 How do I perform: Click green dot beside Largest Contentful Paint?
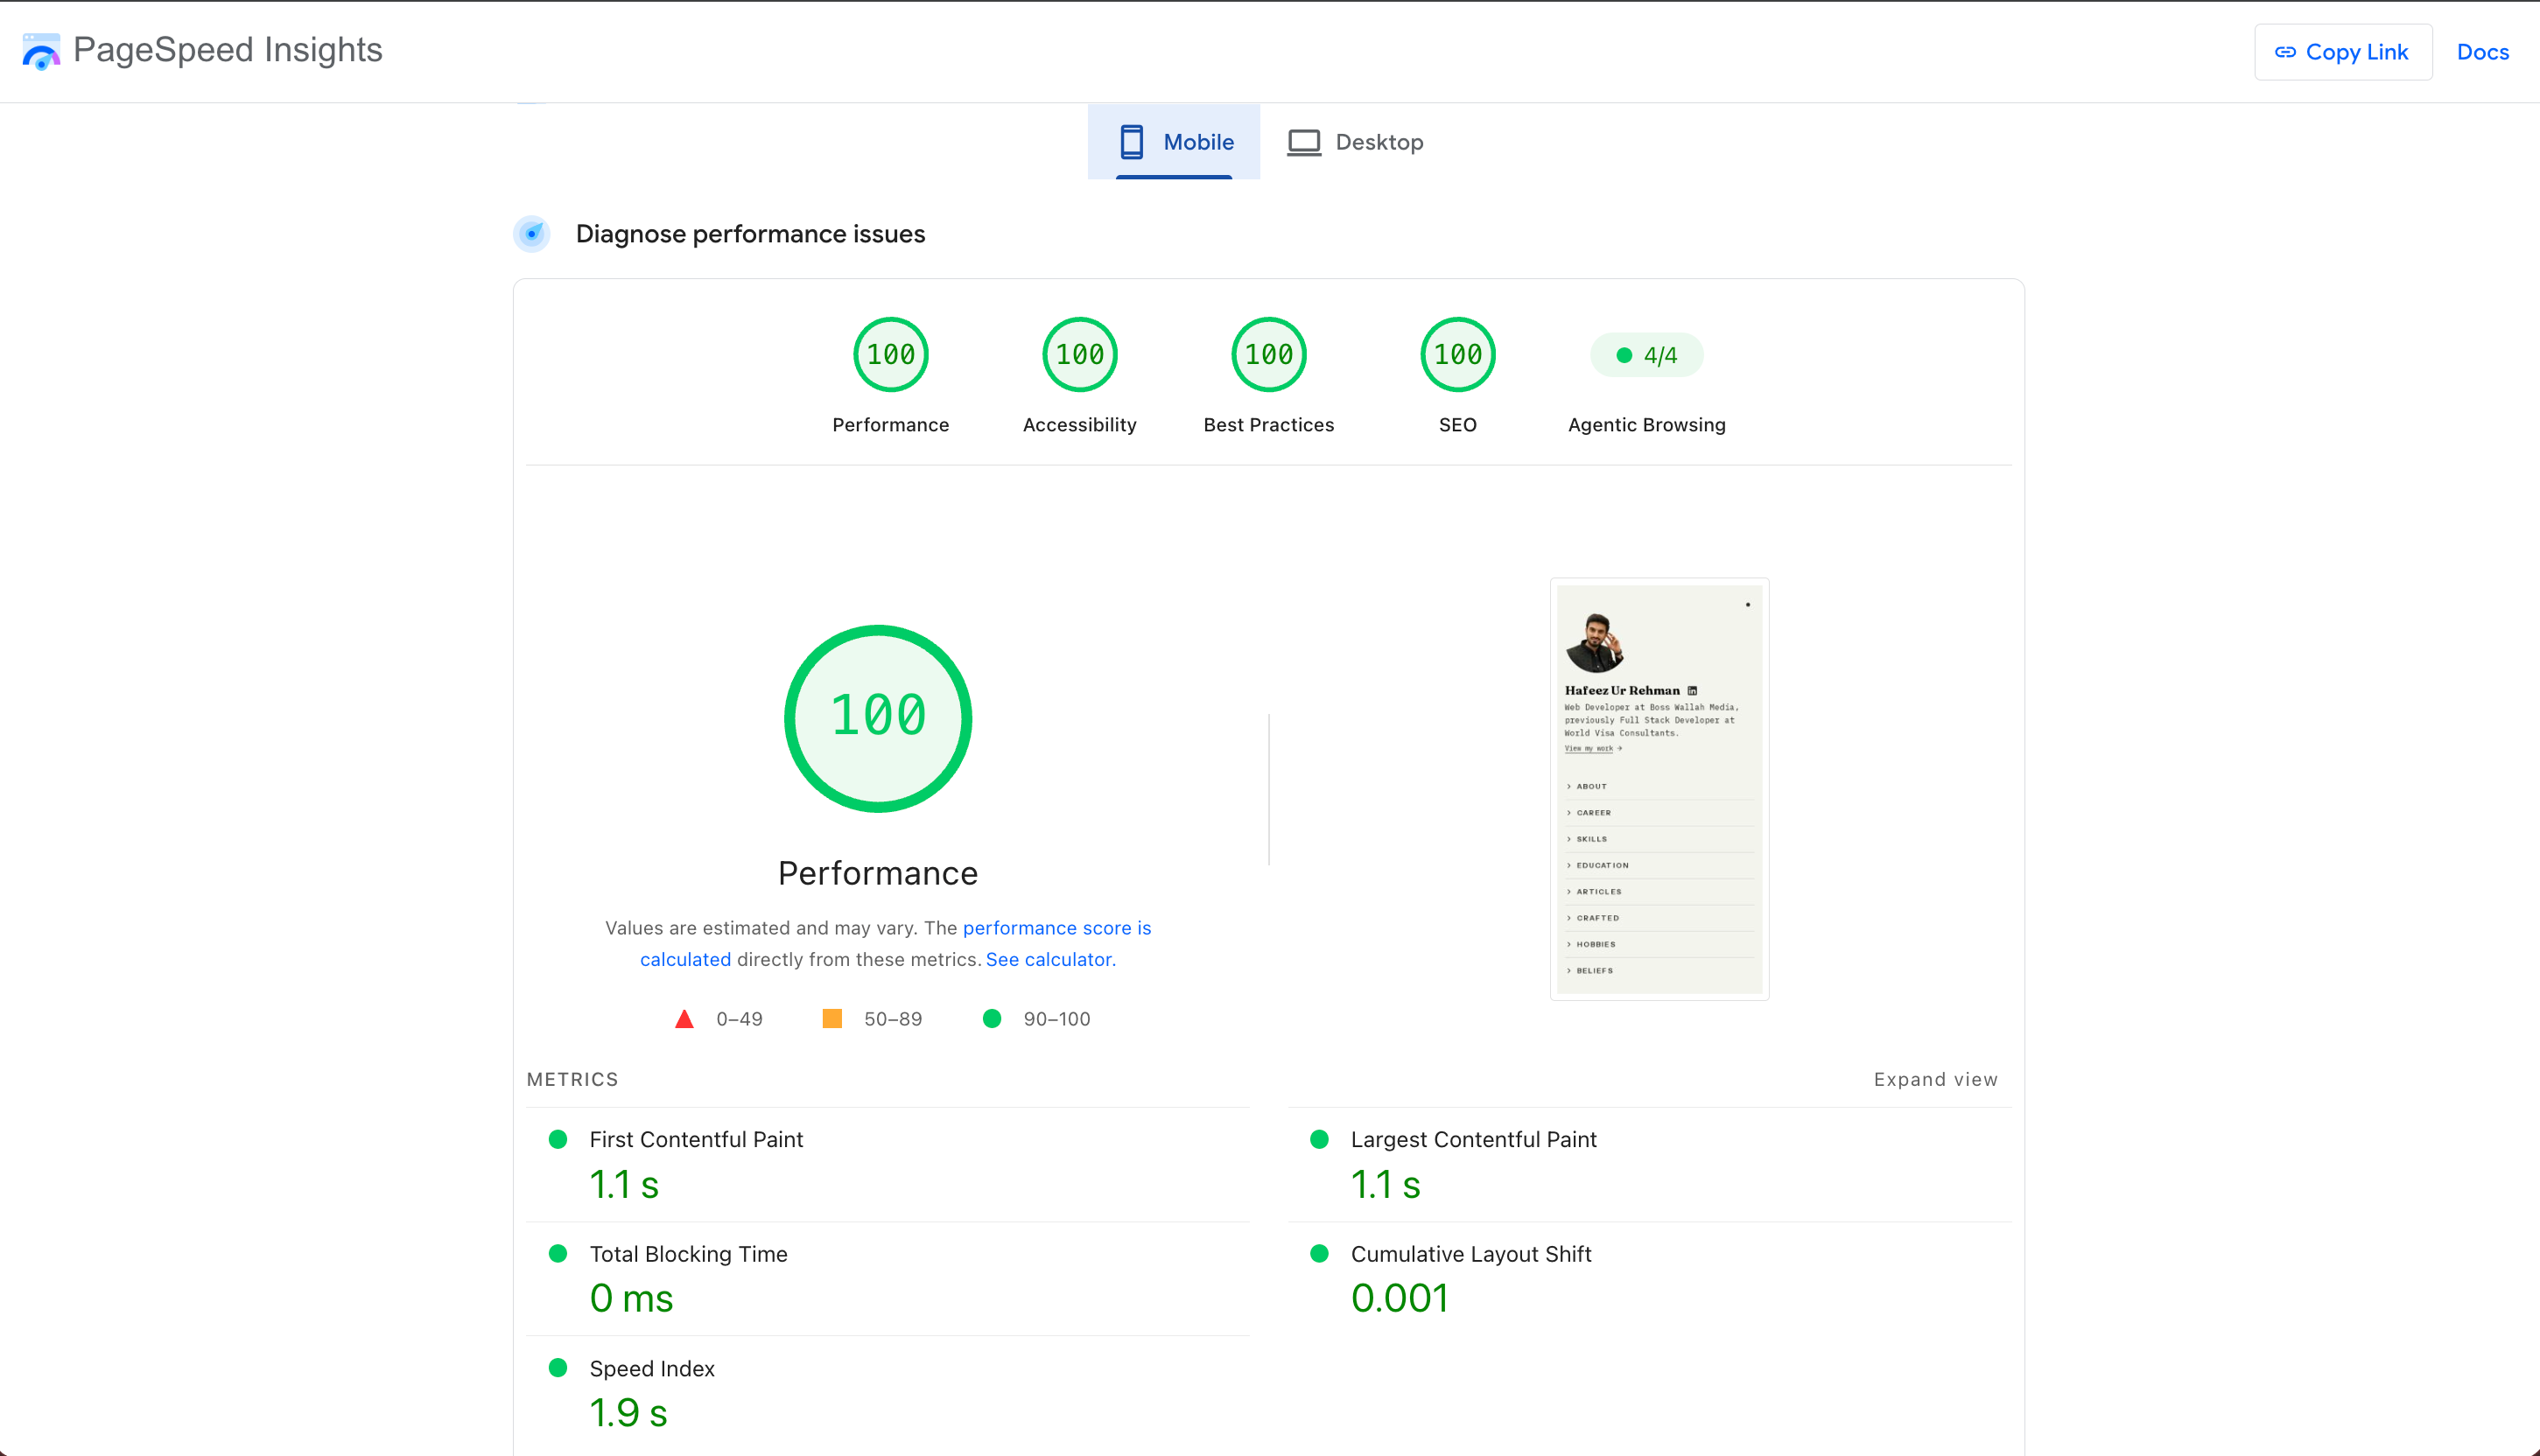(x=1319, y=1139)
